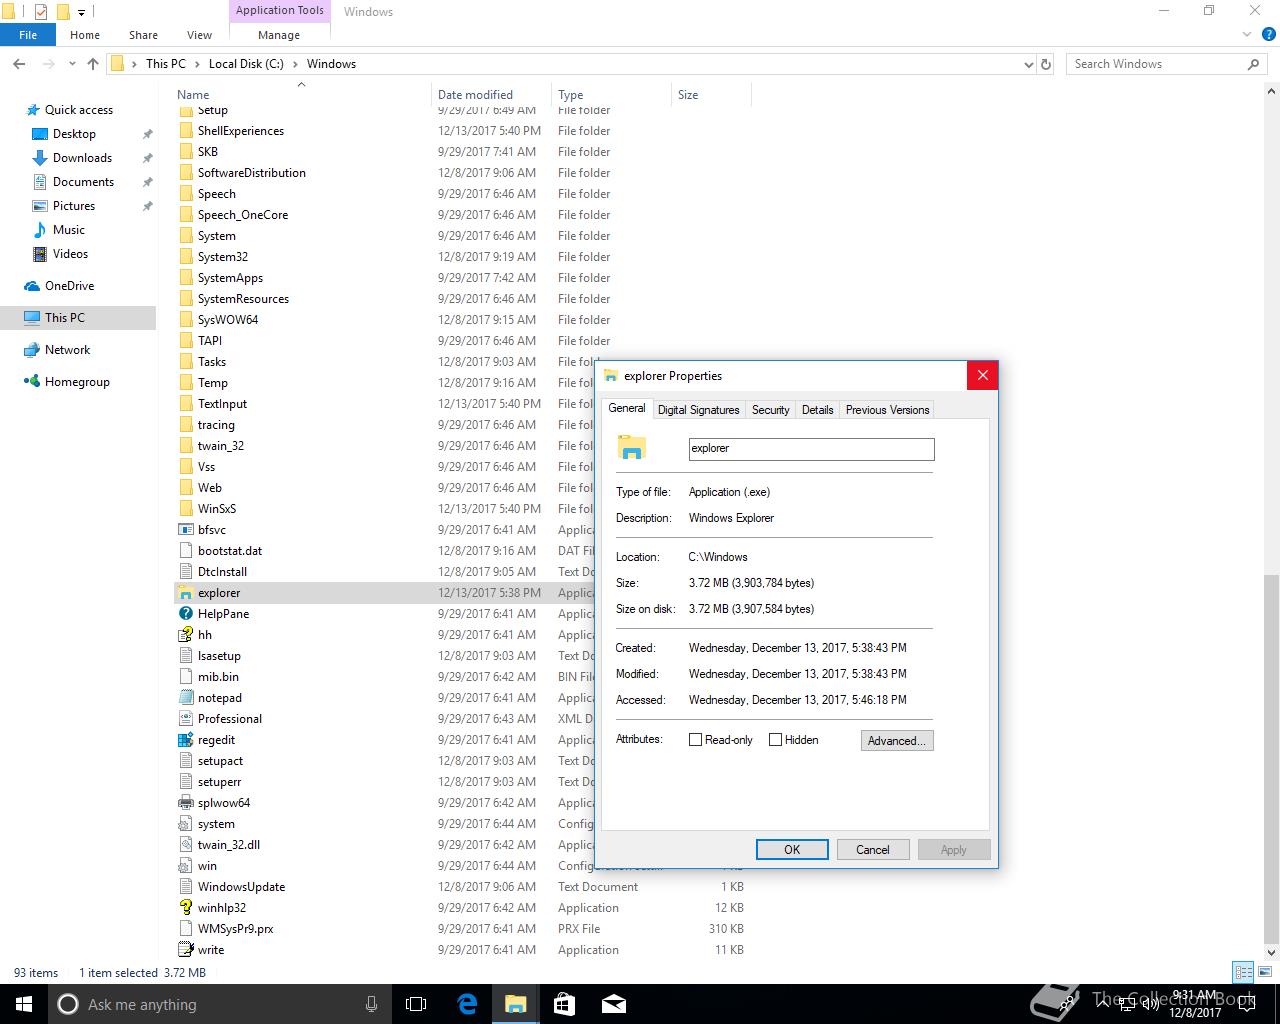1280x1024 pixels.
Task: Open the Security tab in Properties
Action: point(771,410)
